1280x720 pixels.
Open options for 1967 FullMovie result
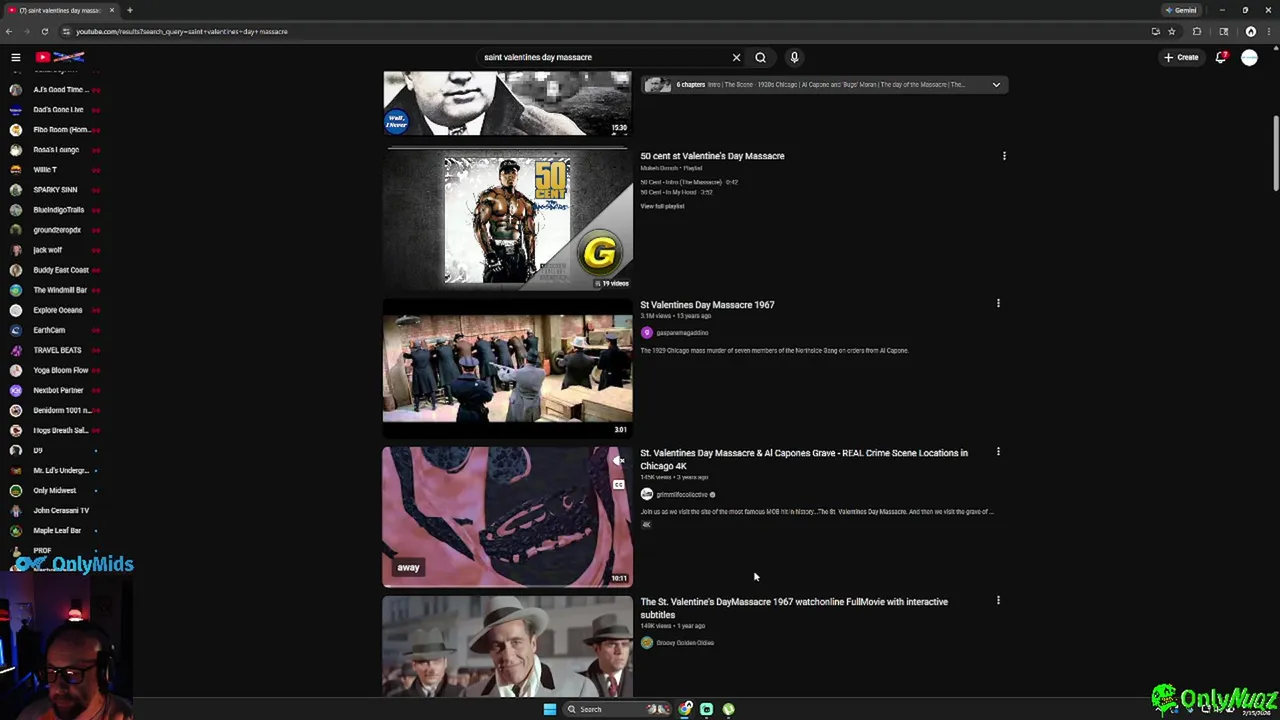[998, 601]
